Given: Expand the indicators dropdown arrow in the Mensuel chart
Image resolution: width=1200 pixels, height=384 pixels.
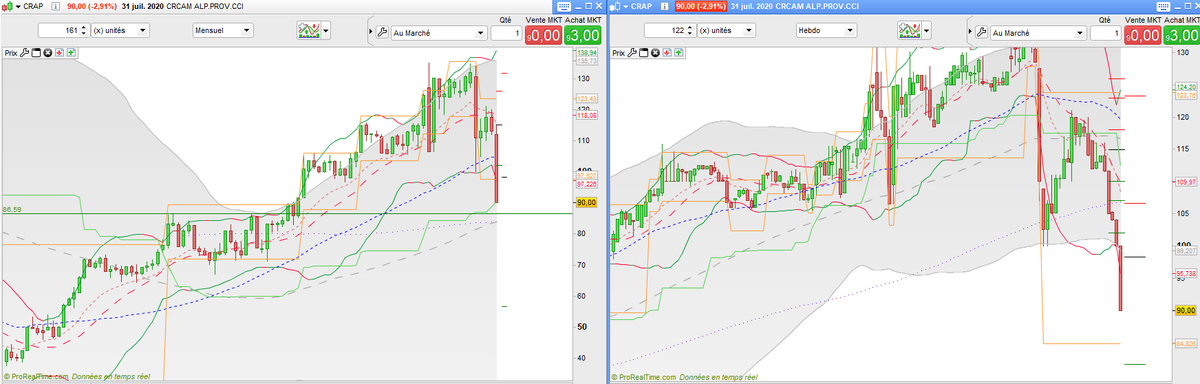Looking at the screenshot, I should click(x=326, y=31).
